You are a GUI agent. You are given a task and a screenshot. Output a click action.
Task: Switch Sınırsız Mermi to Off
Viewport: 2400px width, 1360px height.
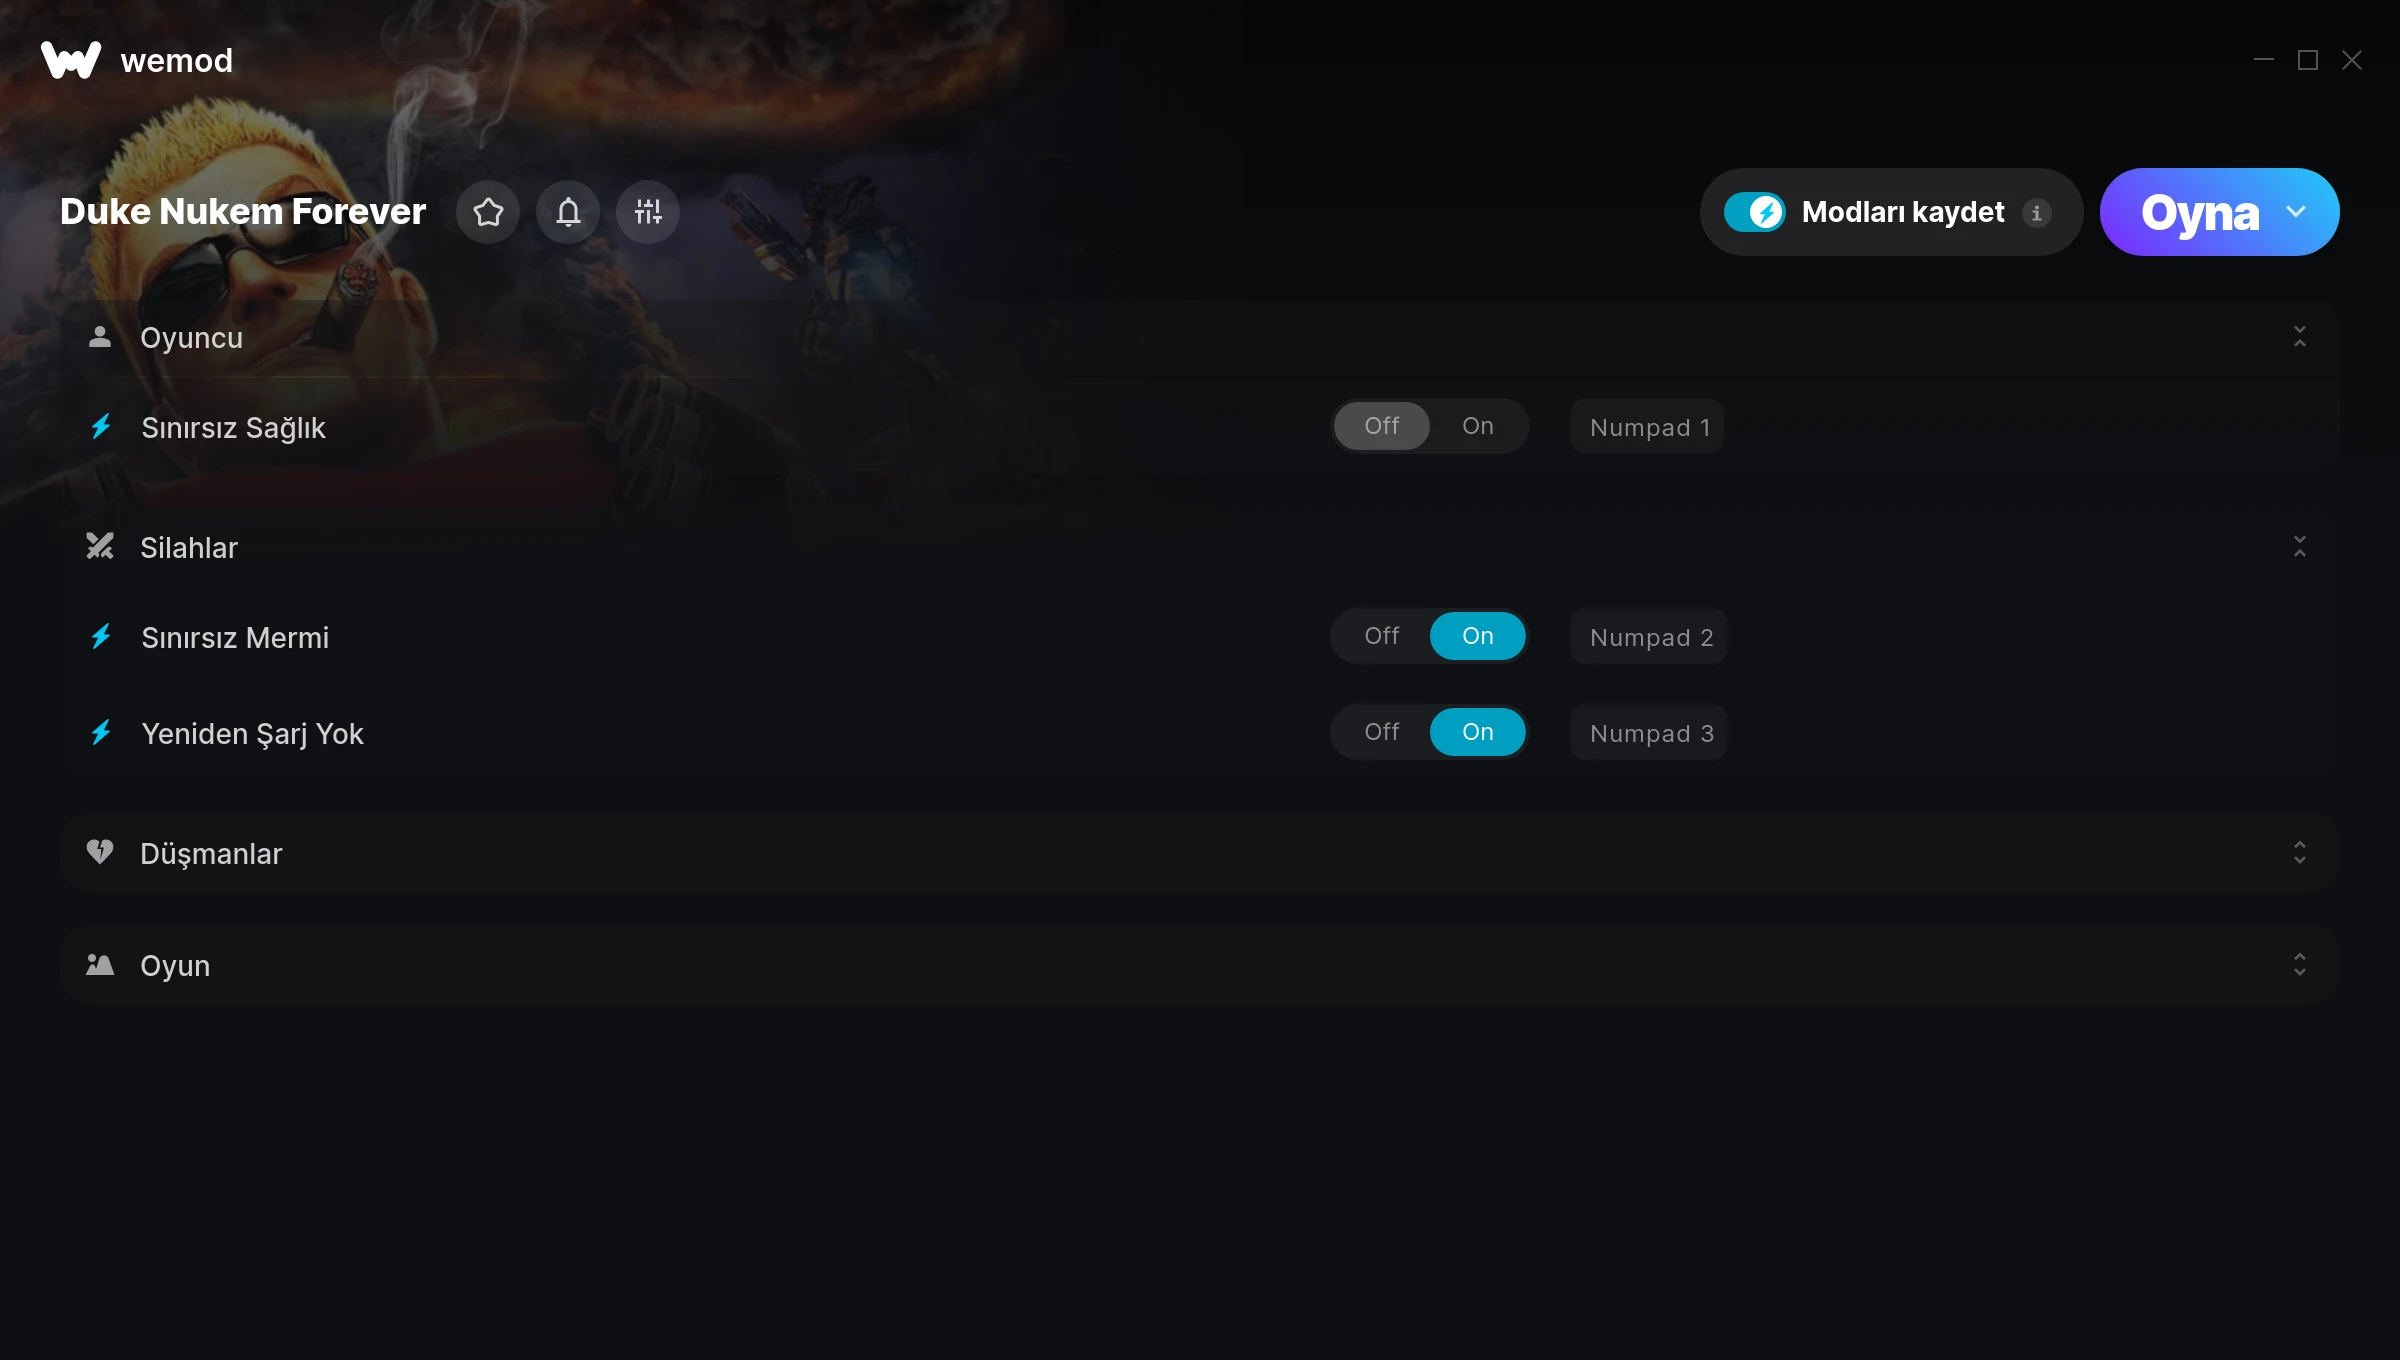(1382, 636)
